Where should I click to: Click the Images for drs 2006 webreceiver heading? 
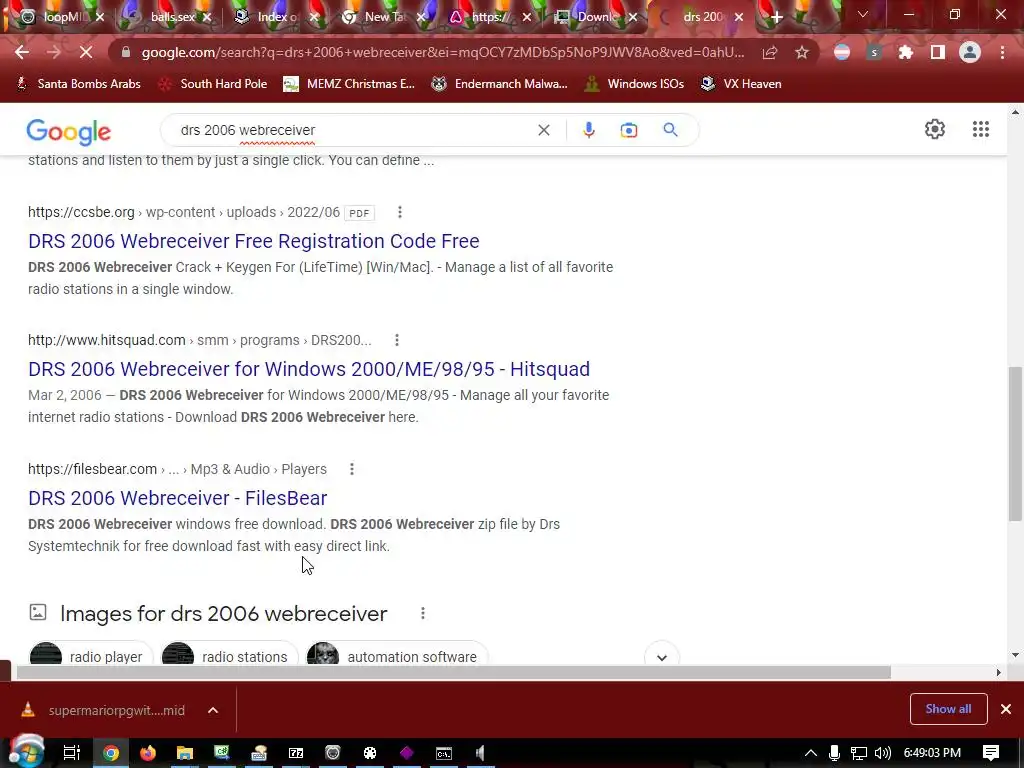point(223,614)
